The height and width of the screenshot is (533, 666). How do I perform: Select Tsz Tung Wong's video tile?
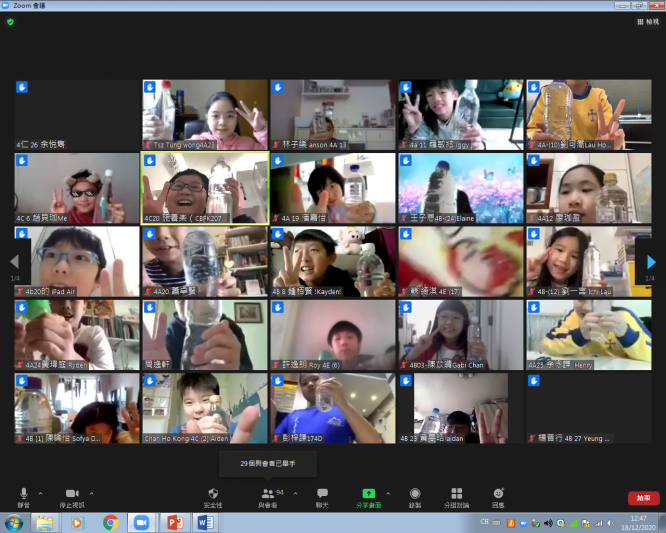[205, 114]
